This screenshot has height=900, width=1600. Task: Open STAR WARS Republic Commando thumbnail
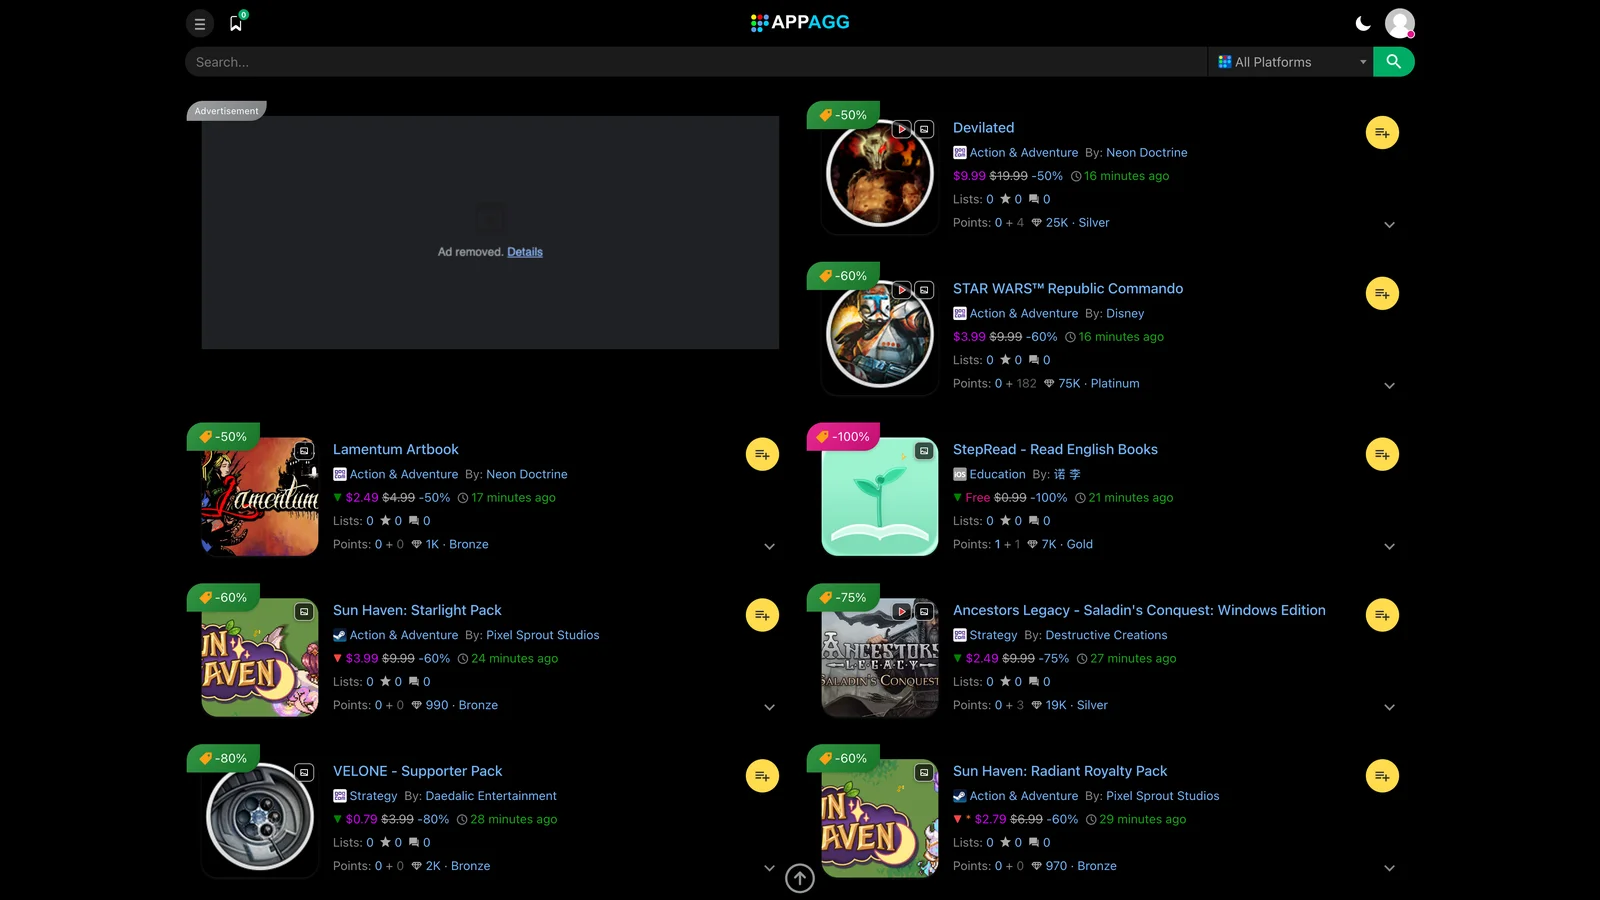(x=880, y=336)
